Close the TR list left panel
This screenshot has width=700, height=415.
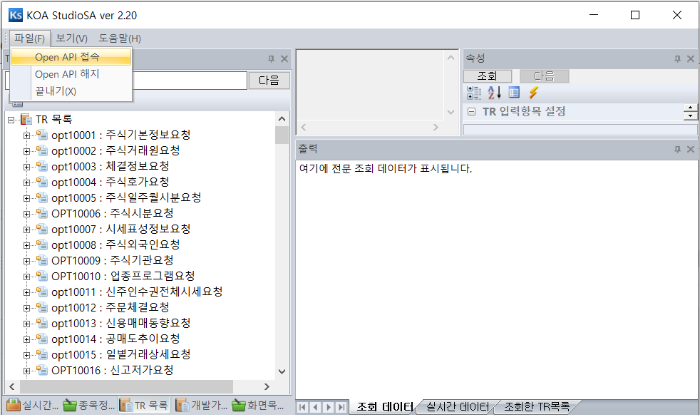(x=284, y=59)
